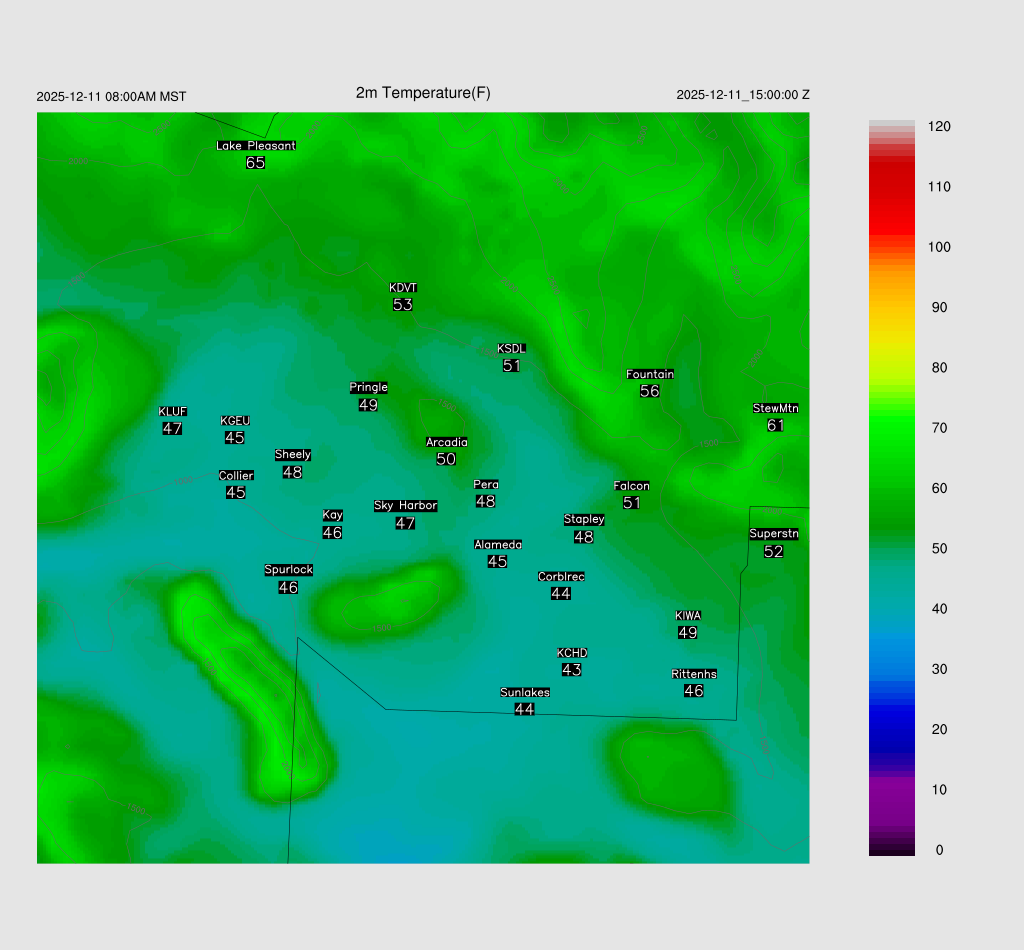Viewport: 1024px width, 950px height.
Task: Click the Rittenhs station marker
Action: point(694,690)
